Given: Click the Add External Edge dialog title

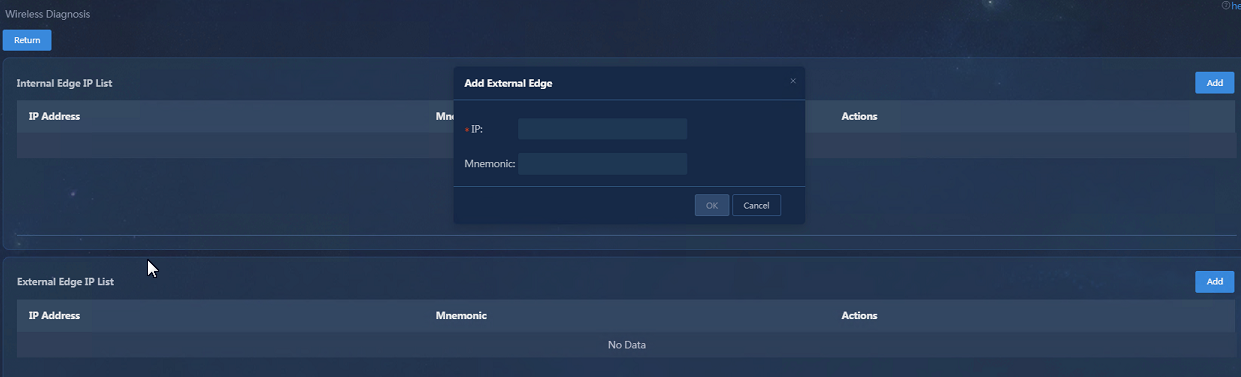Looking at the screenshot, I should [508, 83].
